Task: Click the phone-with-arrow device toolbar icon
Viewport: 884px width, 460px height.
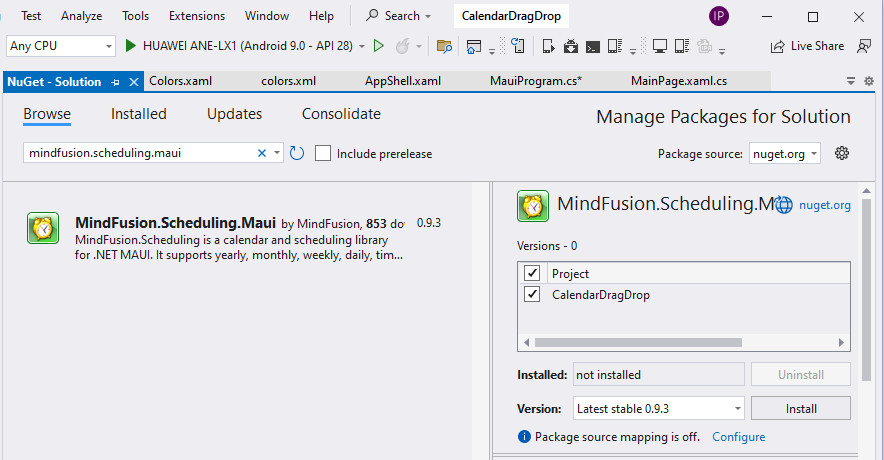Action: [x=548, y=46]
